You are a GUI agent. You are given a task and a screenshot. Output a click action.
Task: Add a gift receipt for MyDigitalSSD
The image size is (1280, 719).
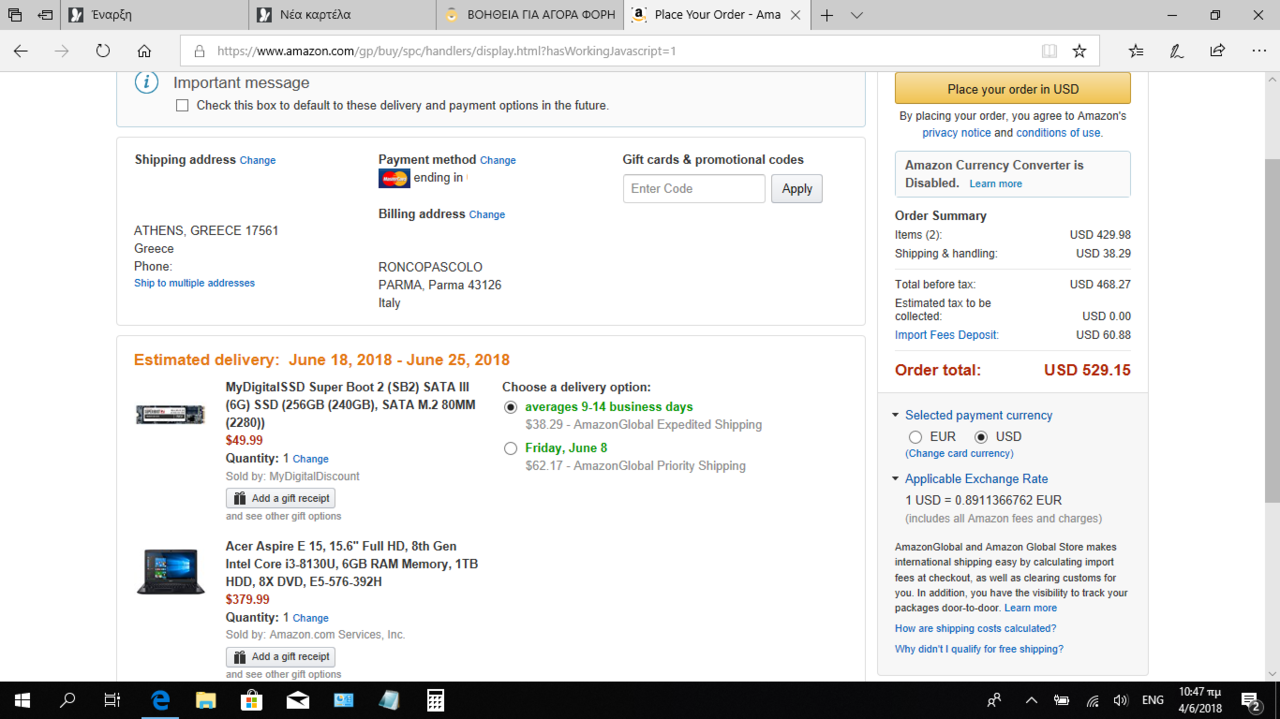tap(281, 498)
